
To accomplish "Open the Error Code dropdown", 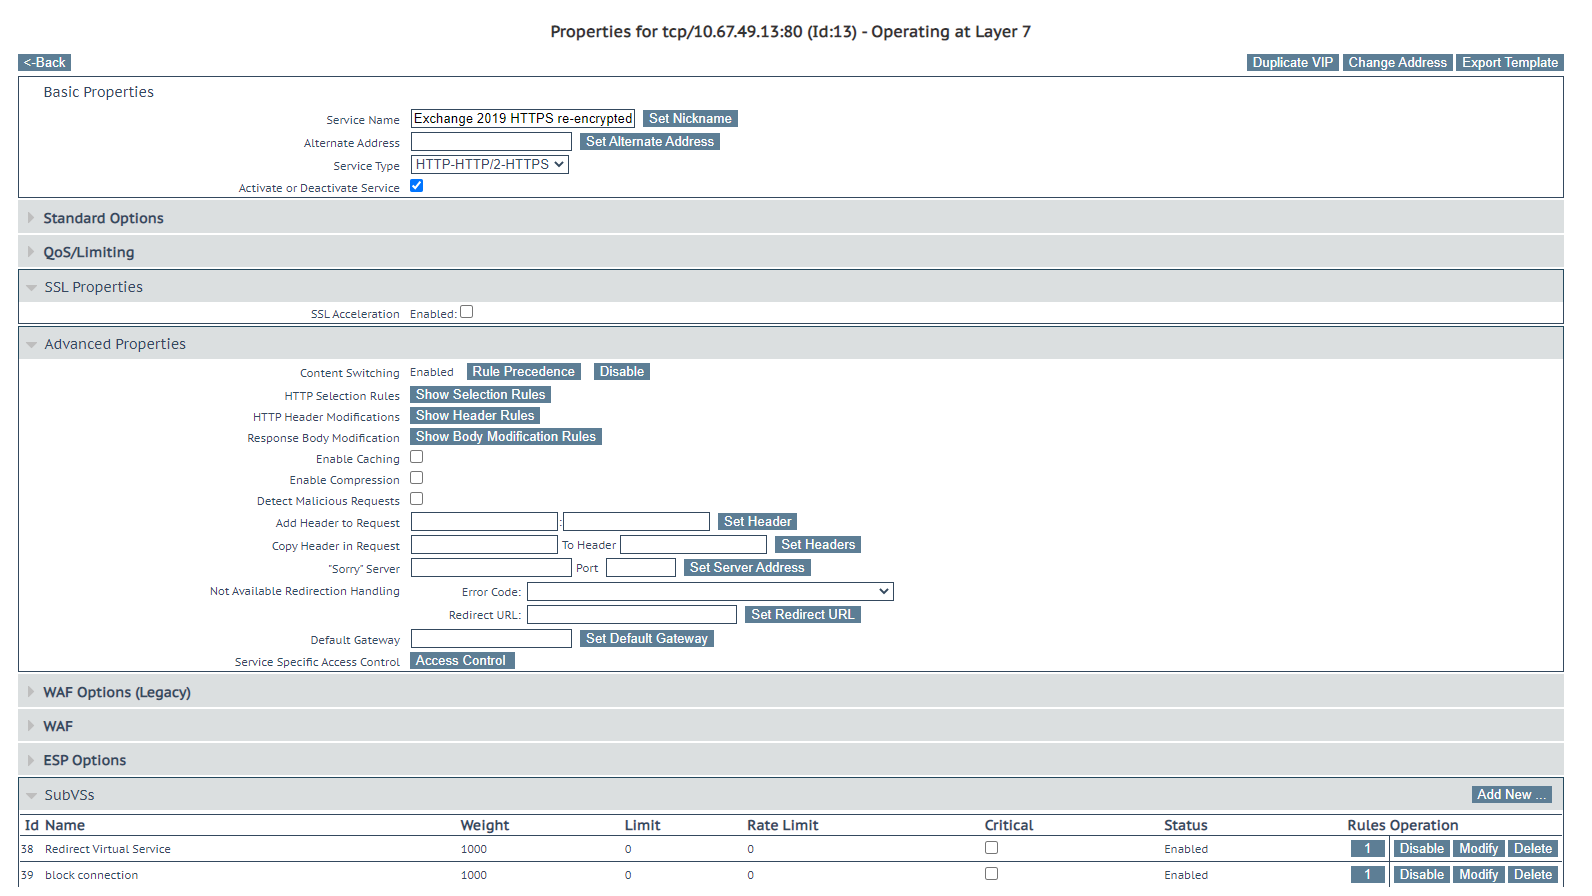I will click(x=710, y=592).
